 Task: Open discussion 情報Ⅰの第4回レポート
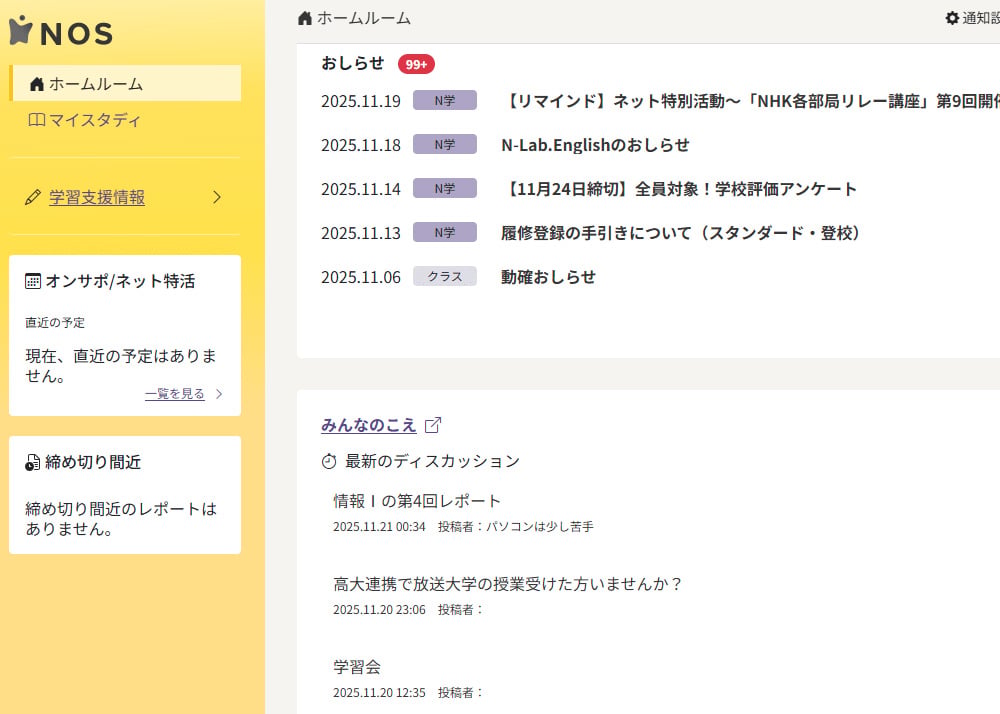[x=417, y=501]
